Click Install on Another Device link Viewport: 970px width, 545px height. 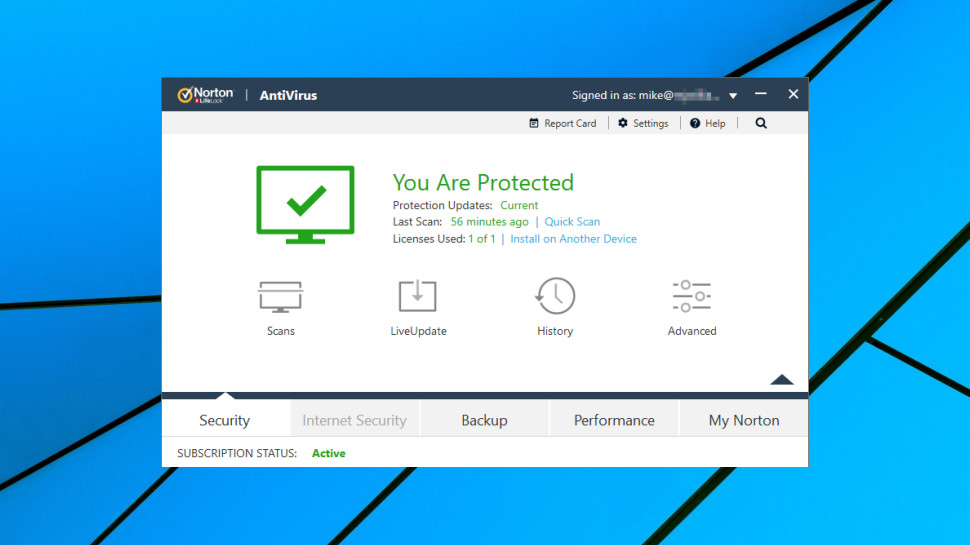click(x=573, y=239)
